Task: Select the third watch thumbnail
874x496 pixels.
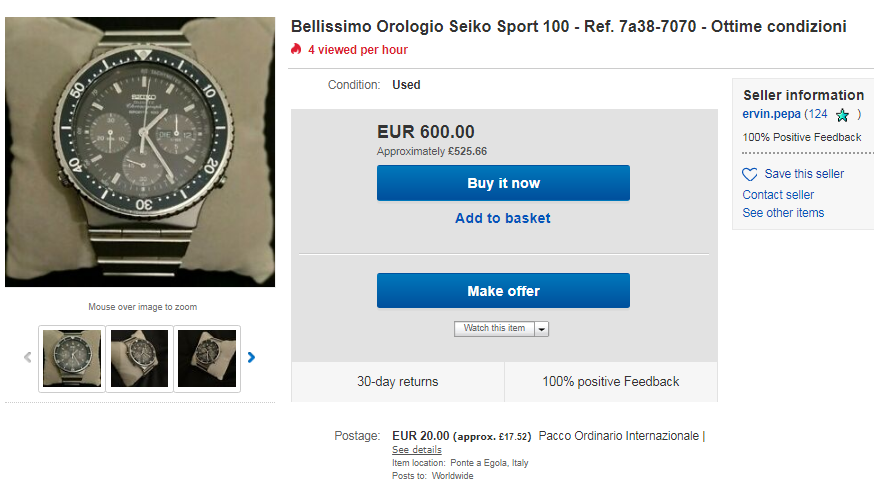Action: pos(207,358)
